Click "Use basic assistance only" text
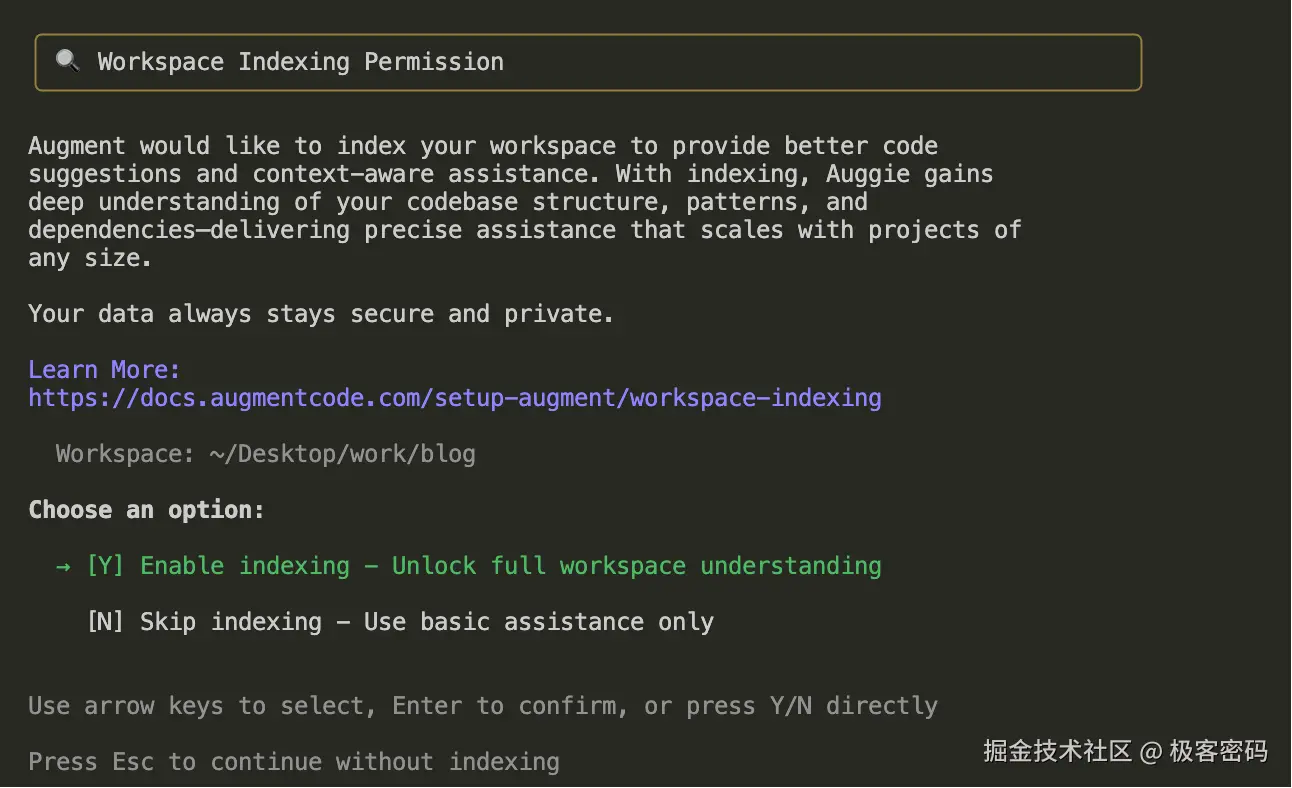Screen dimensions: 1292x788 (x=538, y=622)
